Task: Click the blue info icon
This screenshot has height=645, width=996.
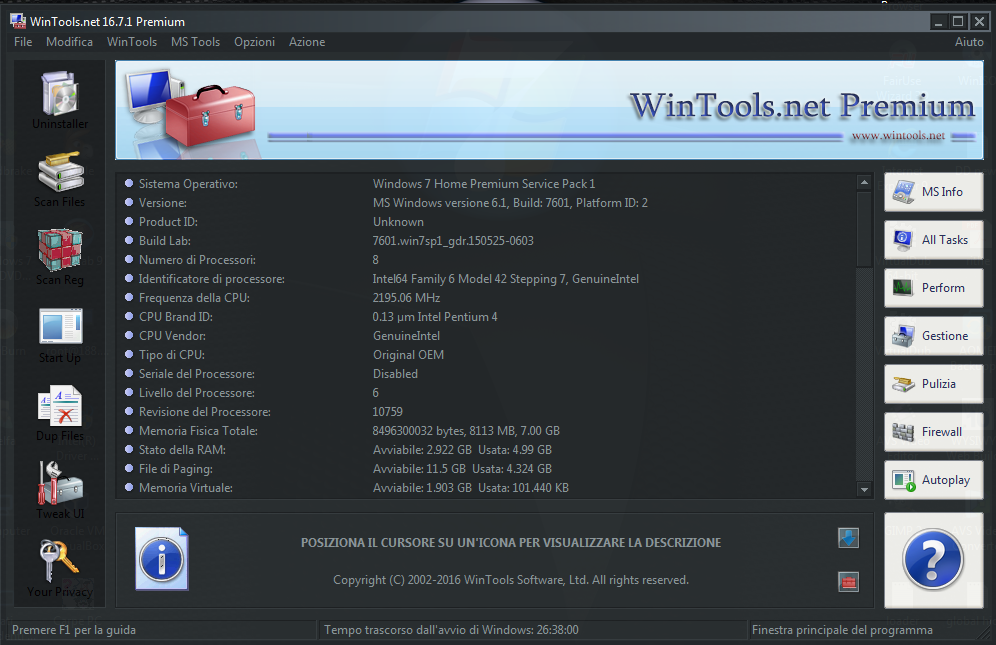Action: coord(161,559)
